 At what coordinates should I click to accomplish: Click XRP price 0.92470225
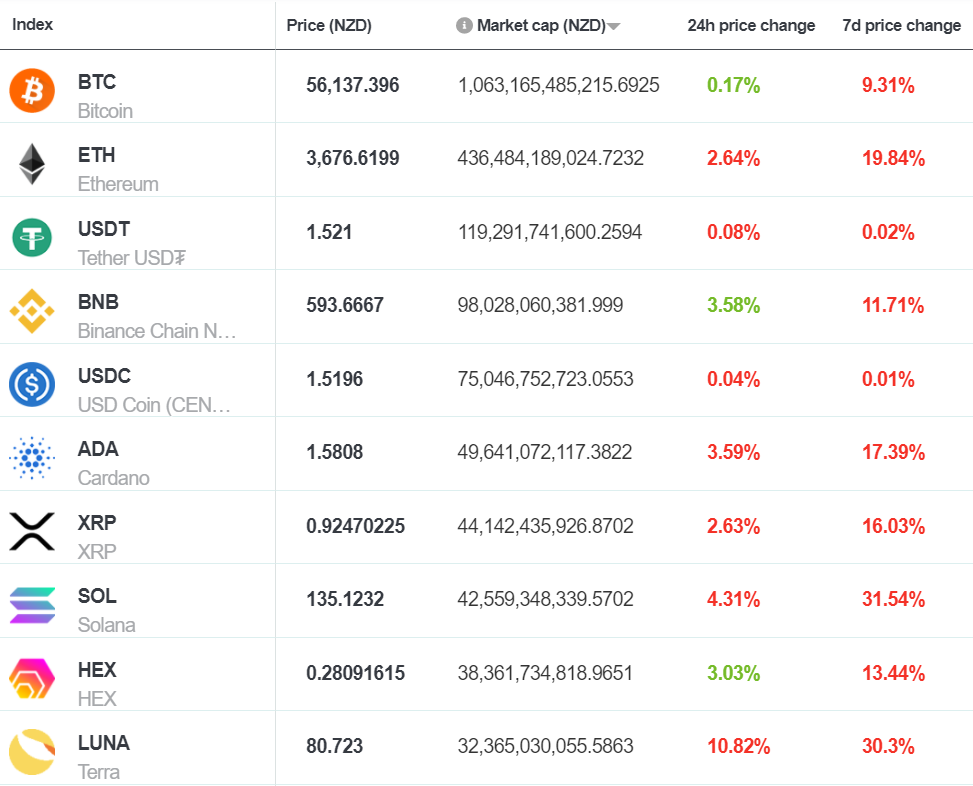[356, 526]
